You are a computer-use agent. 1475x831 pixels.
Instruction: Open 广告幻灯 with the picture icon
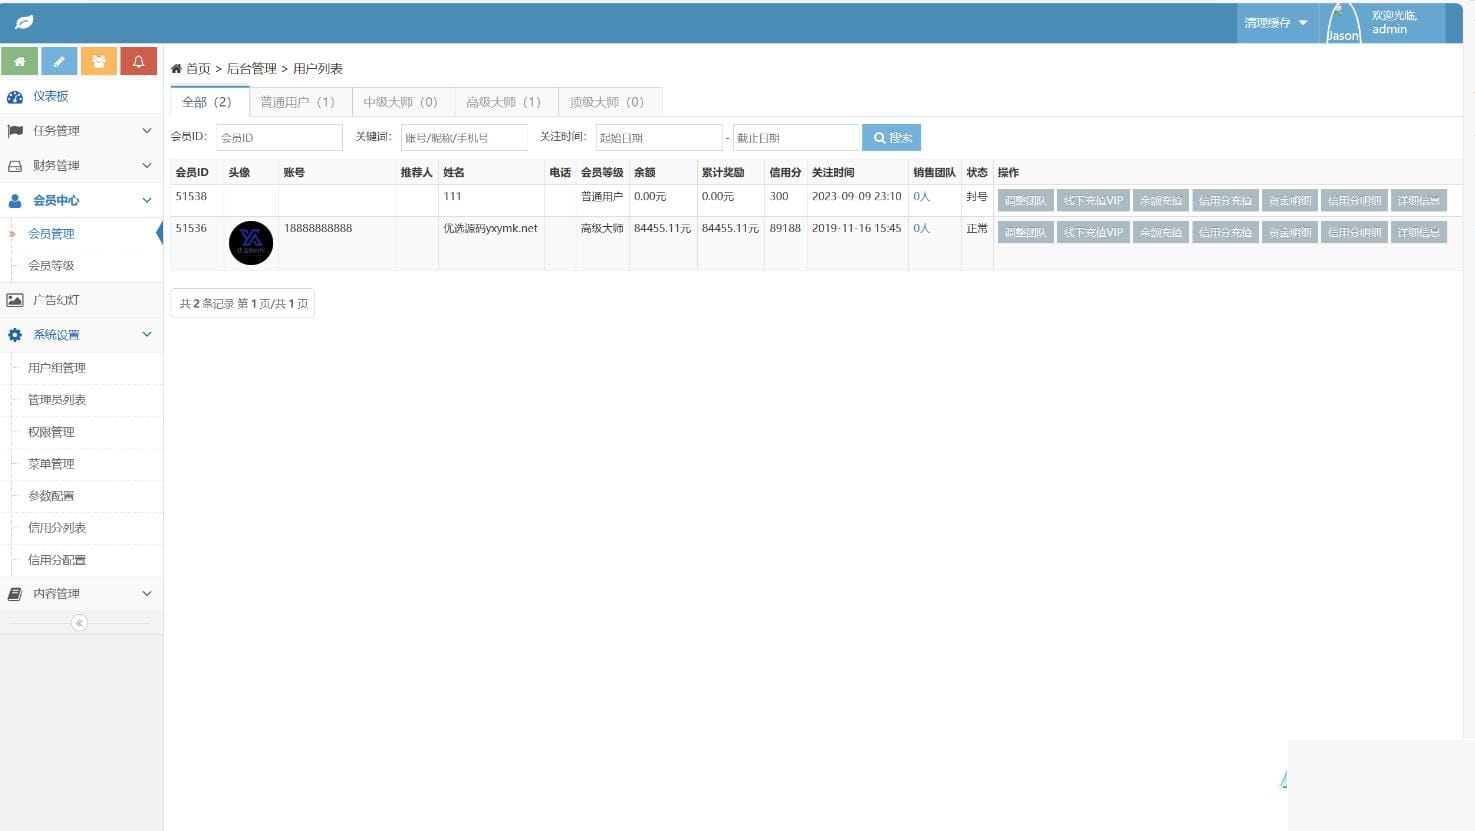click(x=55, y=300)
